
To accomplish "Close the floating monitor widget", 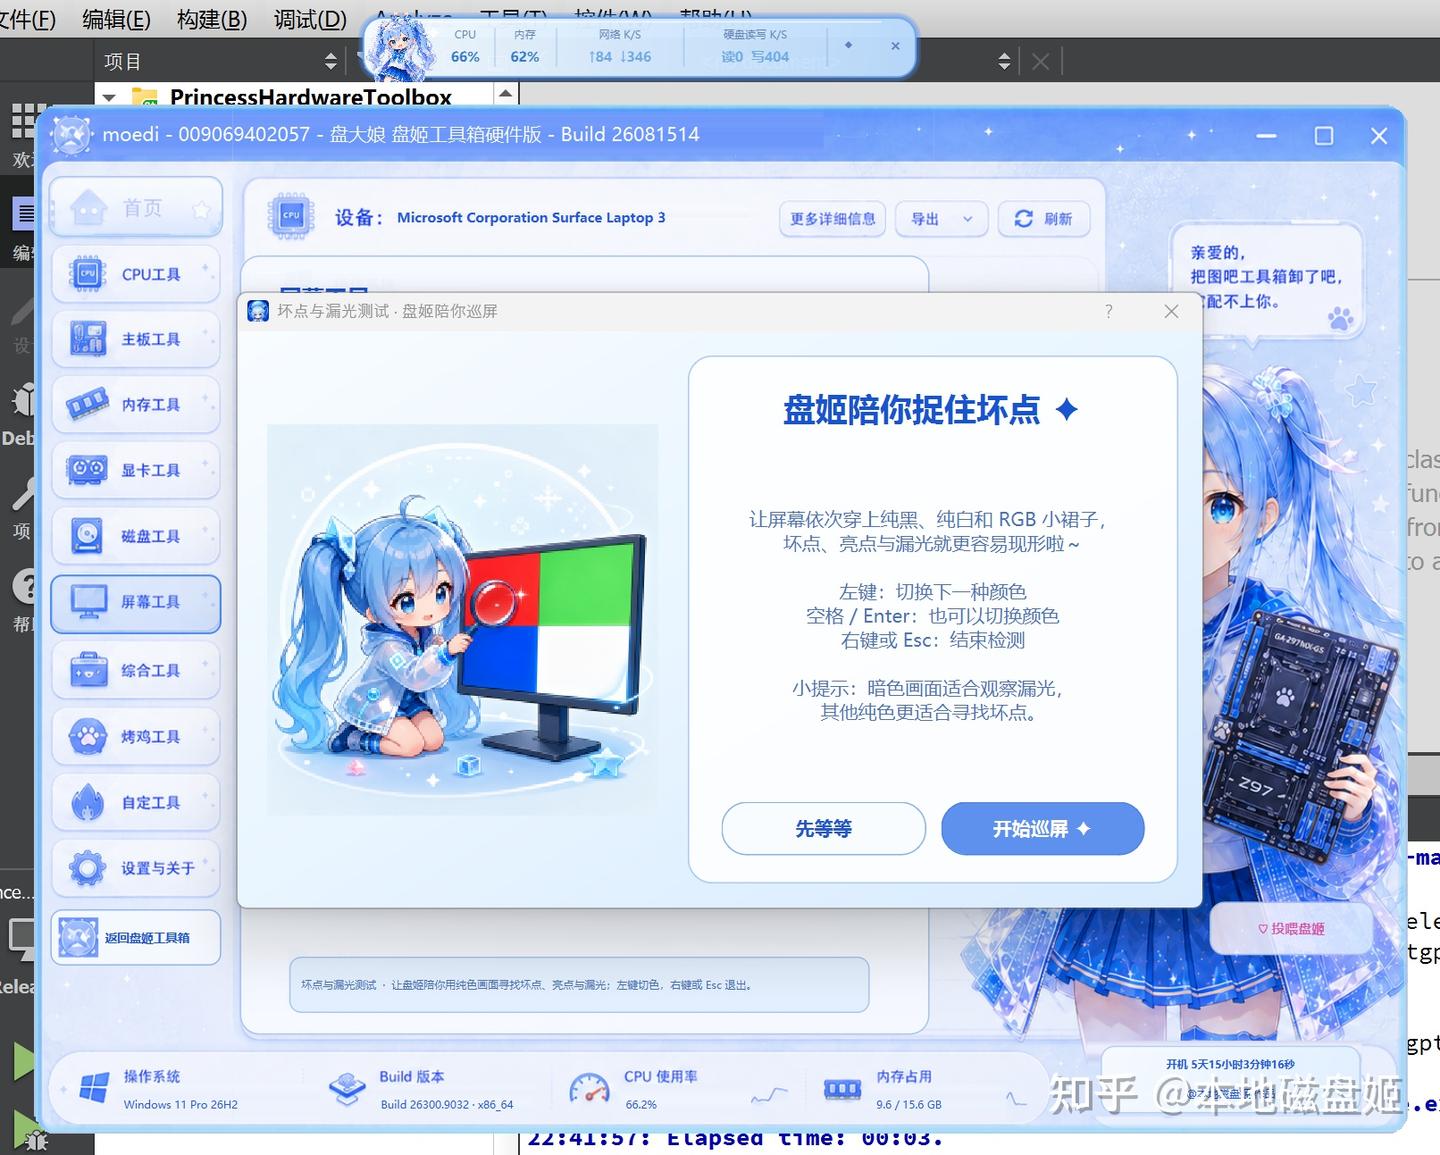I will [x=895, y=45].
